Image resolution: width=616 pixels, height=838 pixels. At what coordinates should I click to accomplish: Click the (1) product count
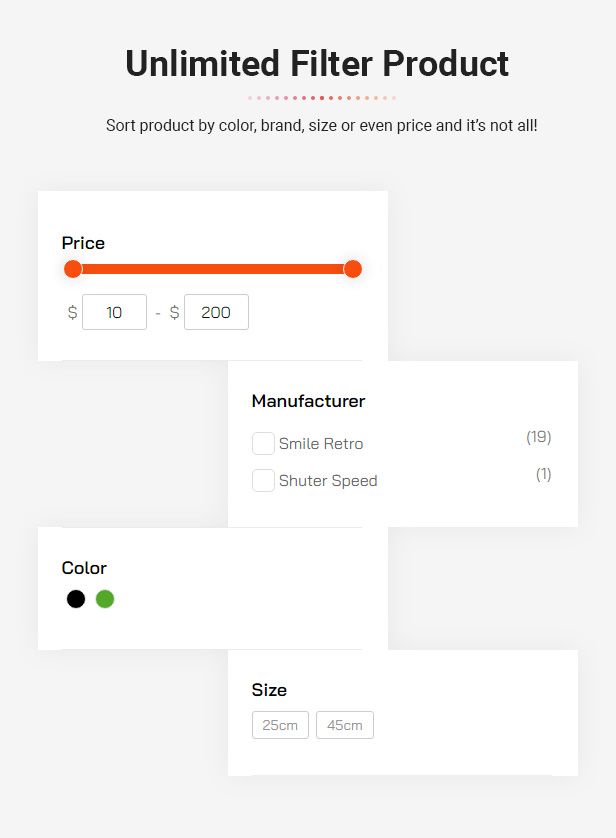point(543,474)
